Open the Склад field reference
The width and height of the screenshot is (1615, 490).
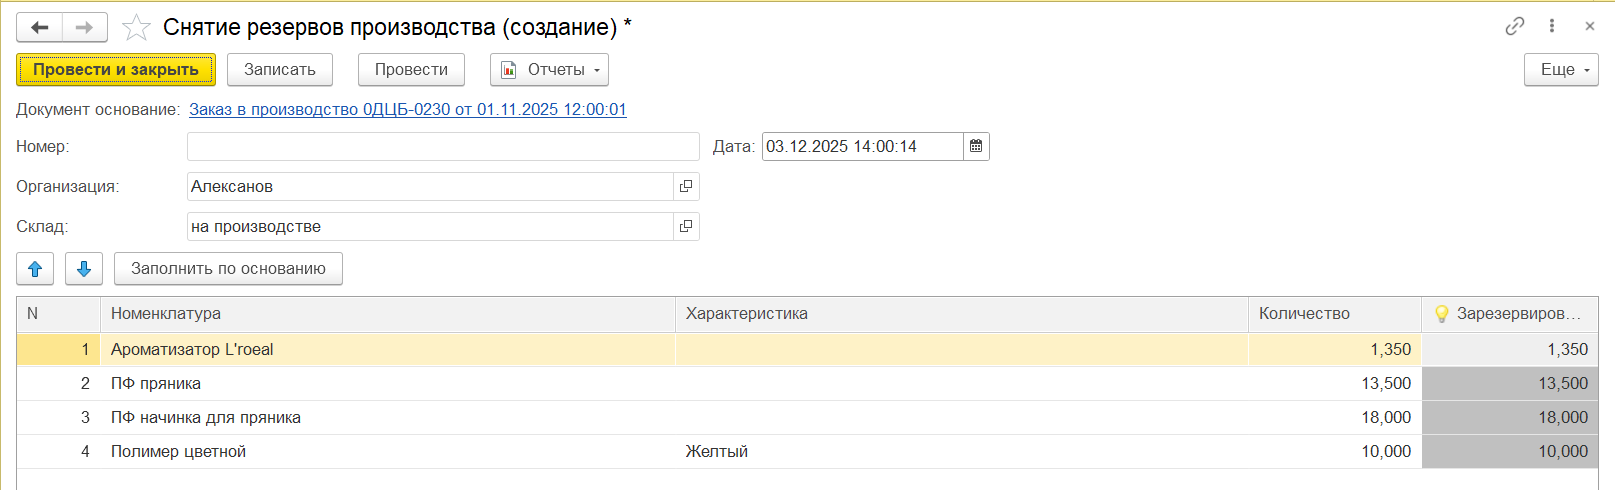pos(686,227)
